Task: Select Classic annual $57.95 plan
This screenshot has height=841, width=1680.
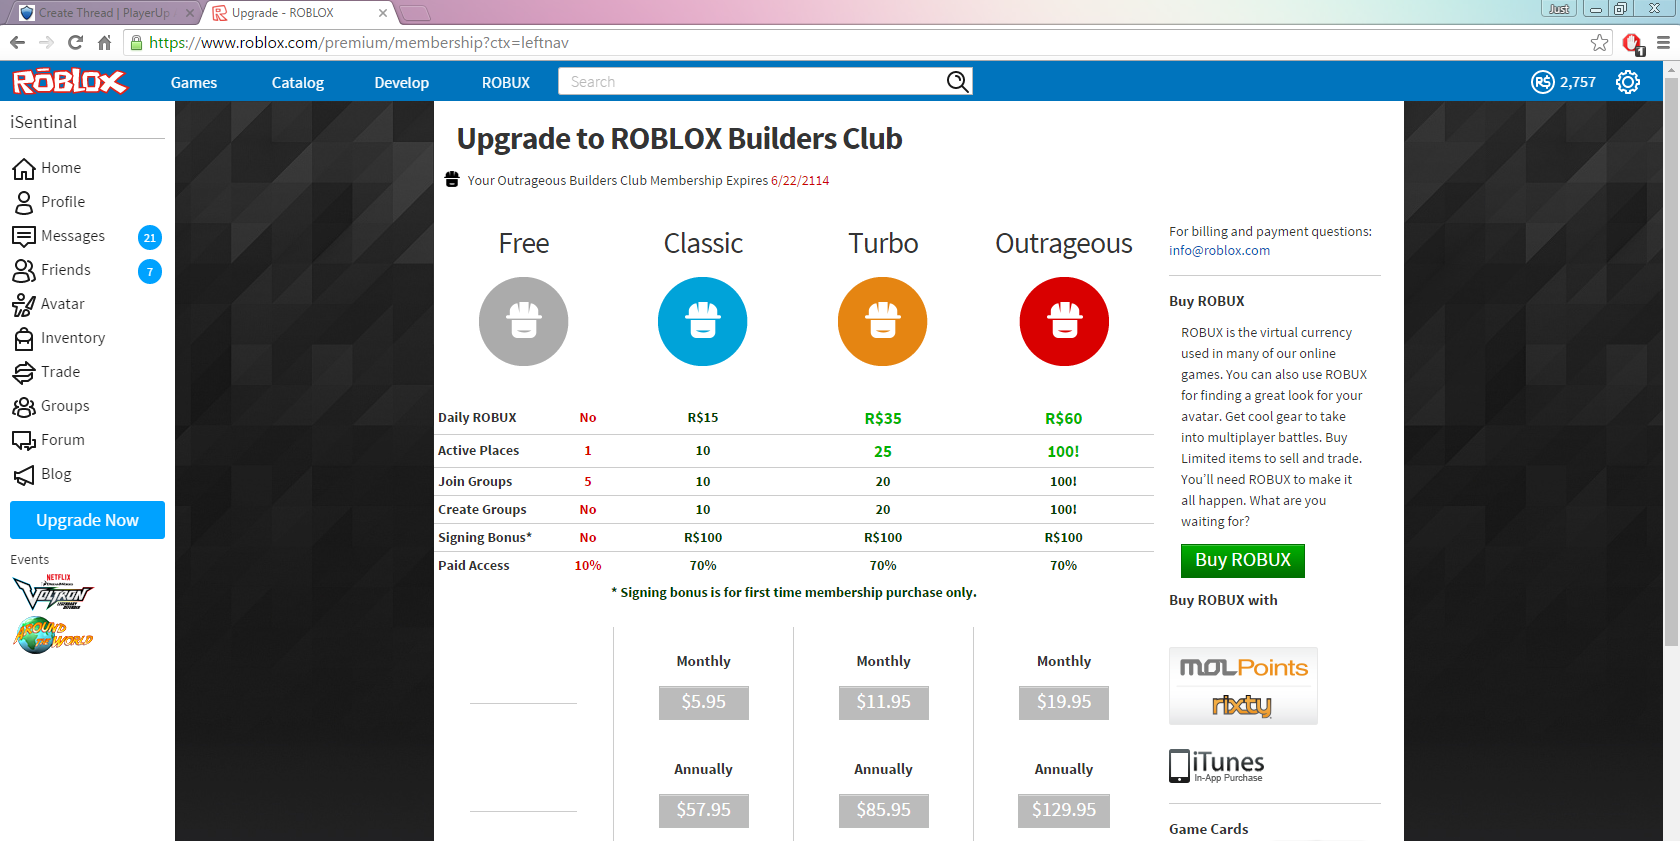Action: point(703,810)
